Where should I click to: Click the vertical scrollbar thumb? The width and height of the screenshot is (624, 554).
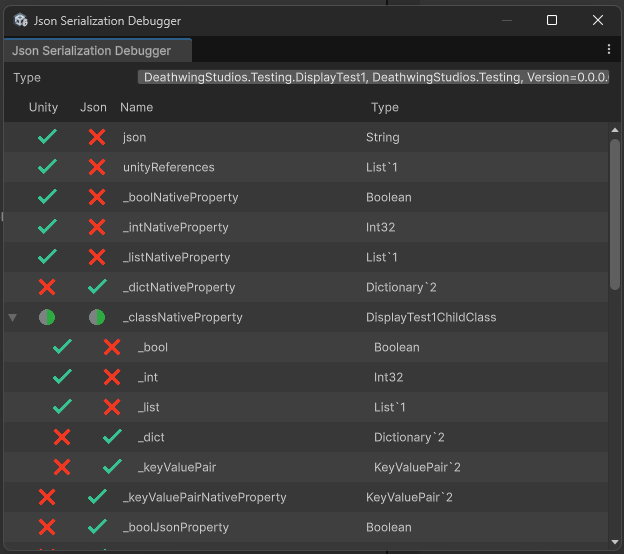click(x=615, y=215)
